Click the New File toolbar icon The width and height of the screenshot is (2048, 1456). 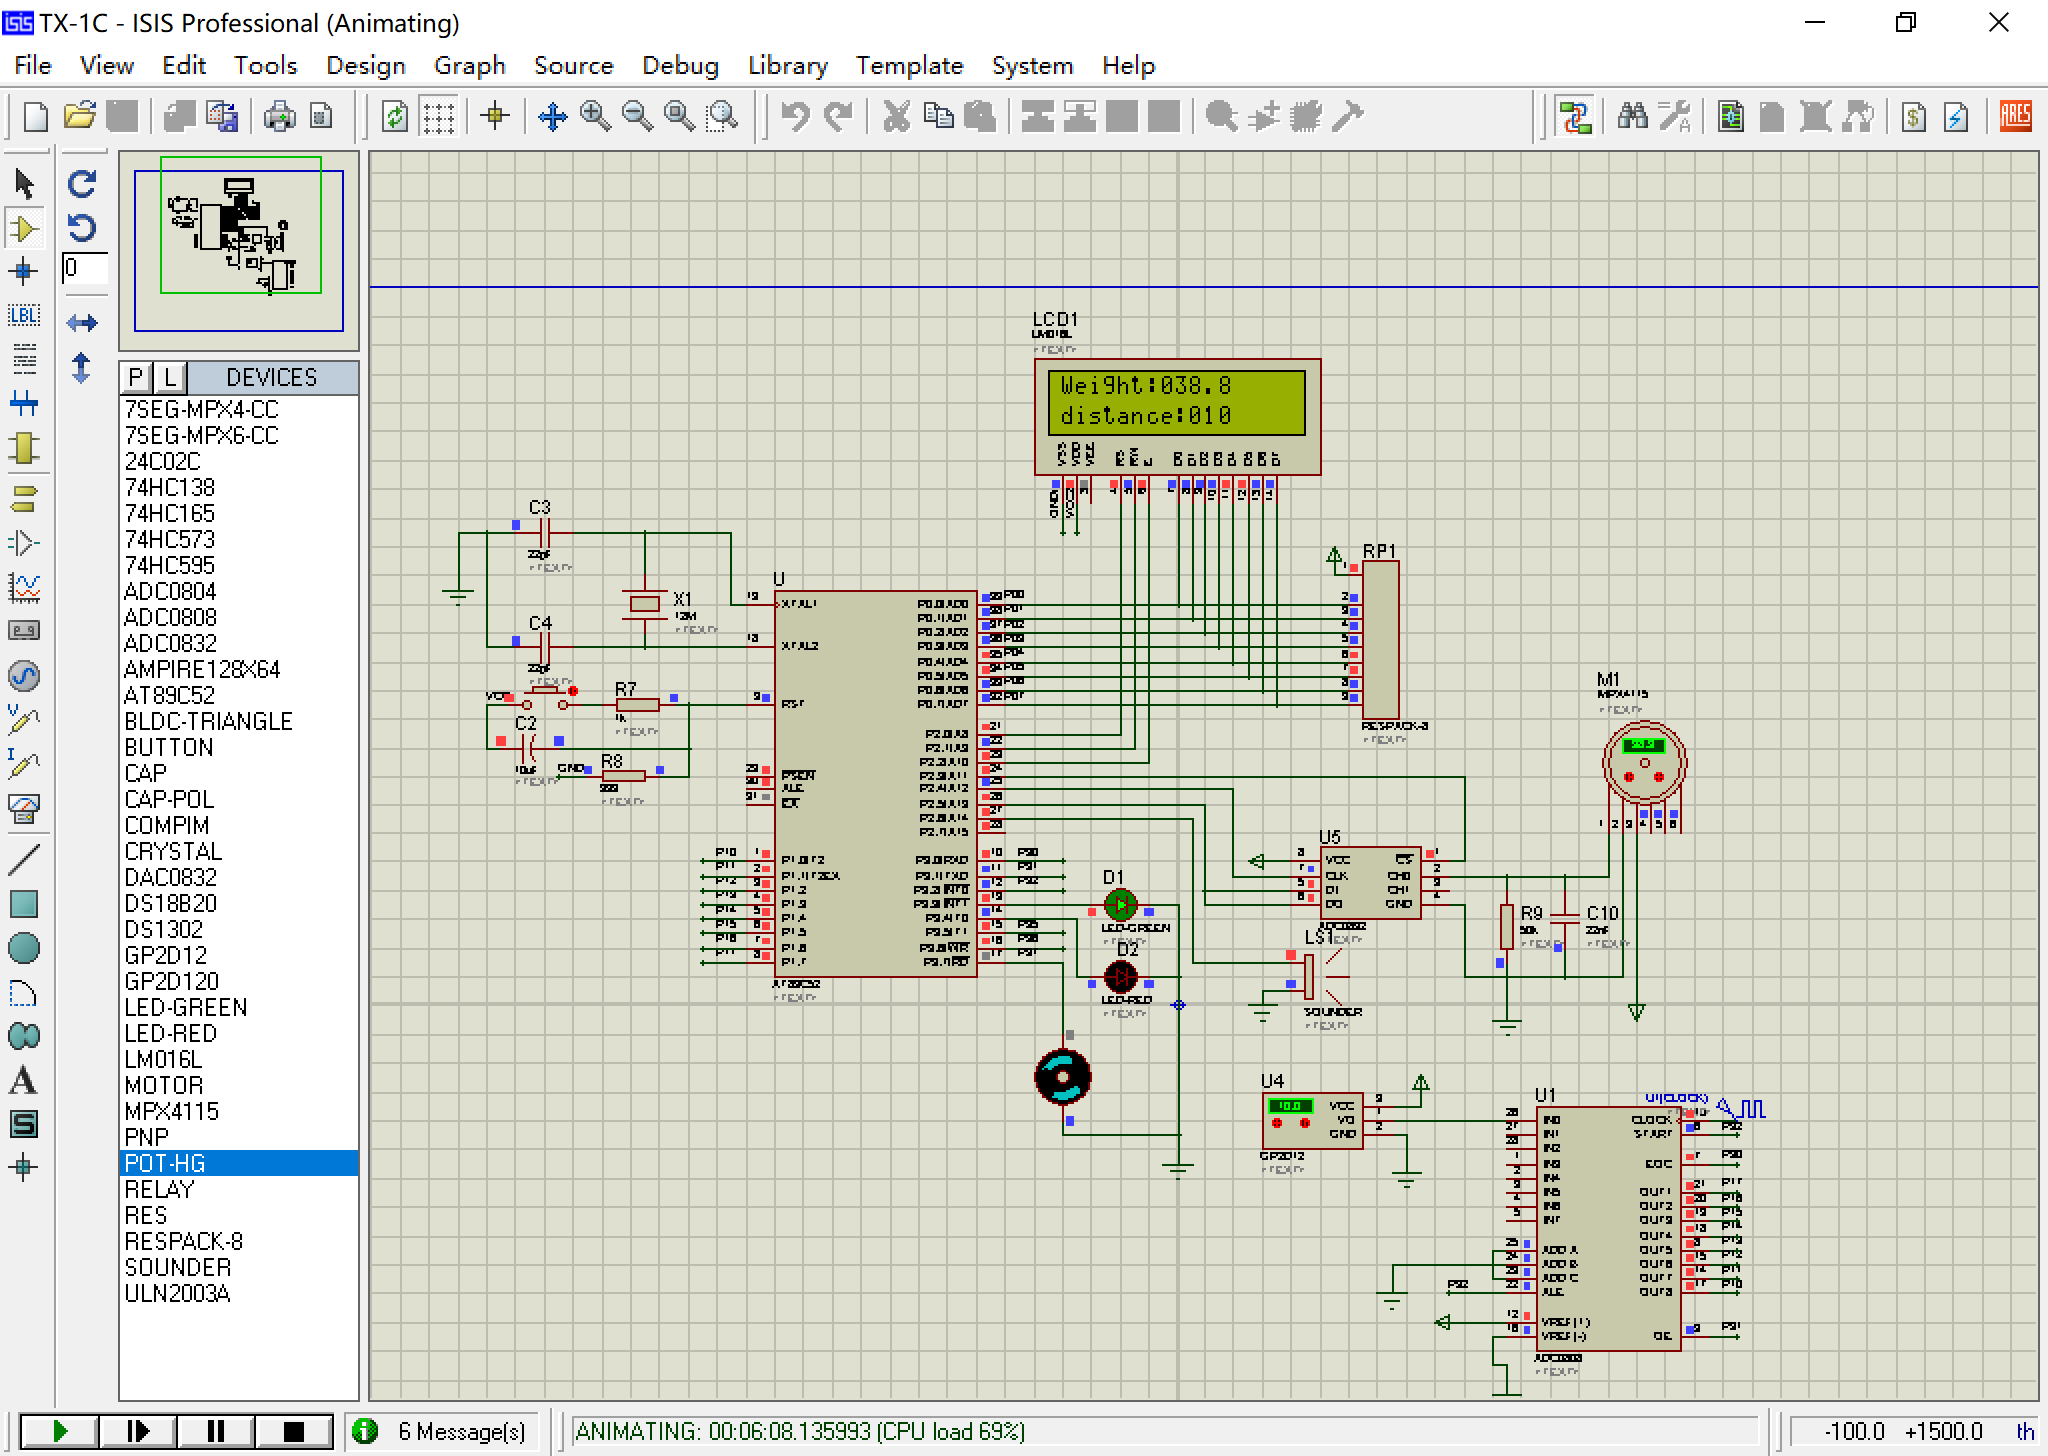35,117
